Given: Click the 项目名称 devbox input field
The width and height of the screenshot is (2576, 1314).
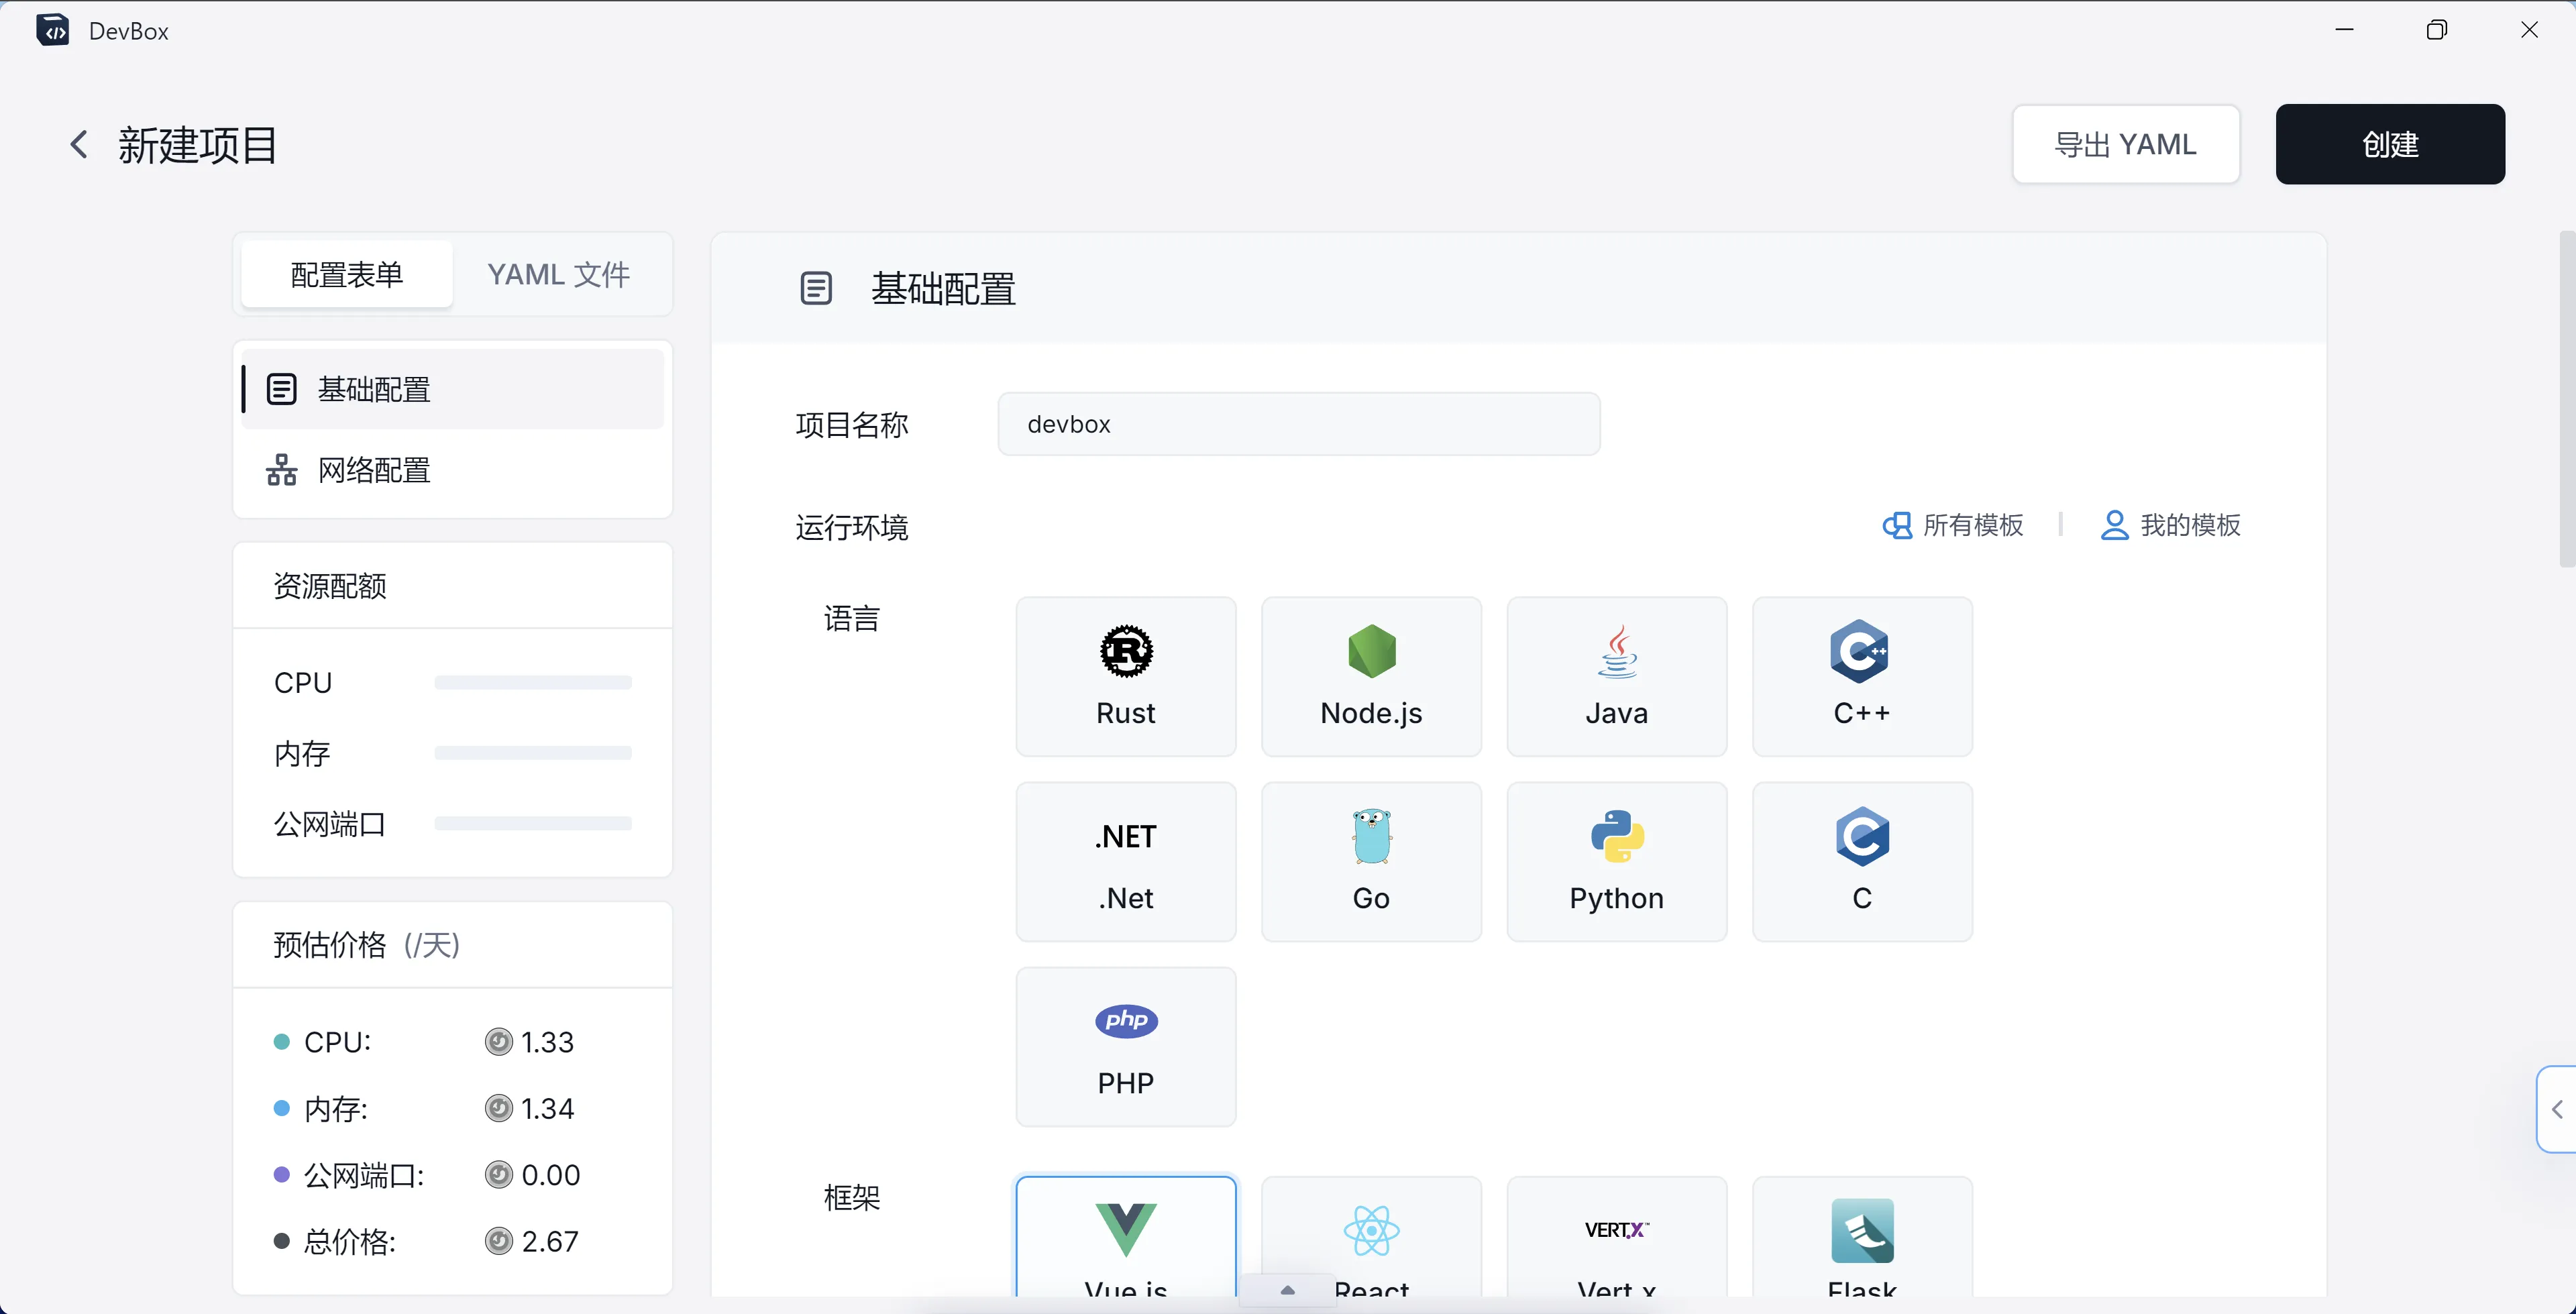Looking at the screenshot, I should (x=1298, y=424).
